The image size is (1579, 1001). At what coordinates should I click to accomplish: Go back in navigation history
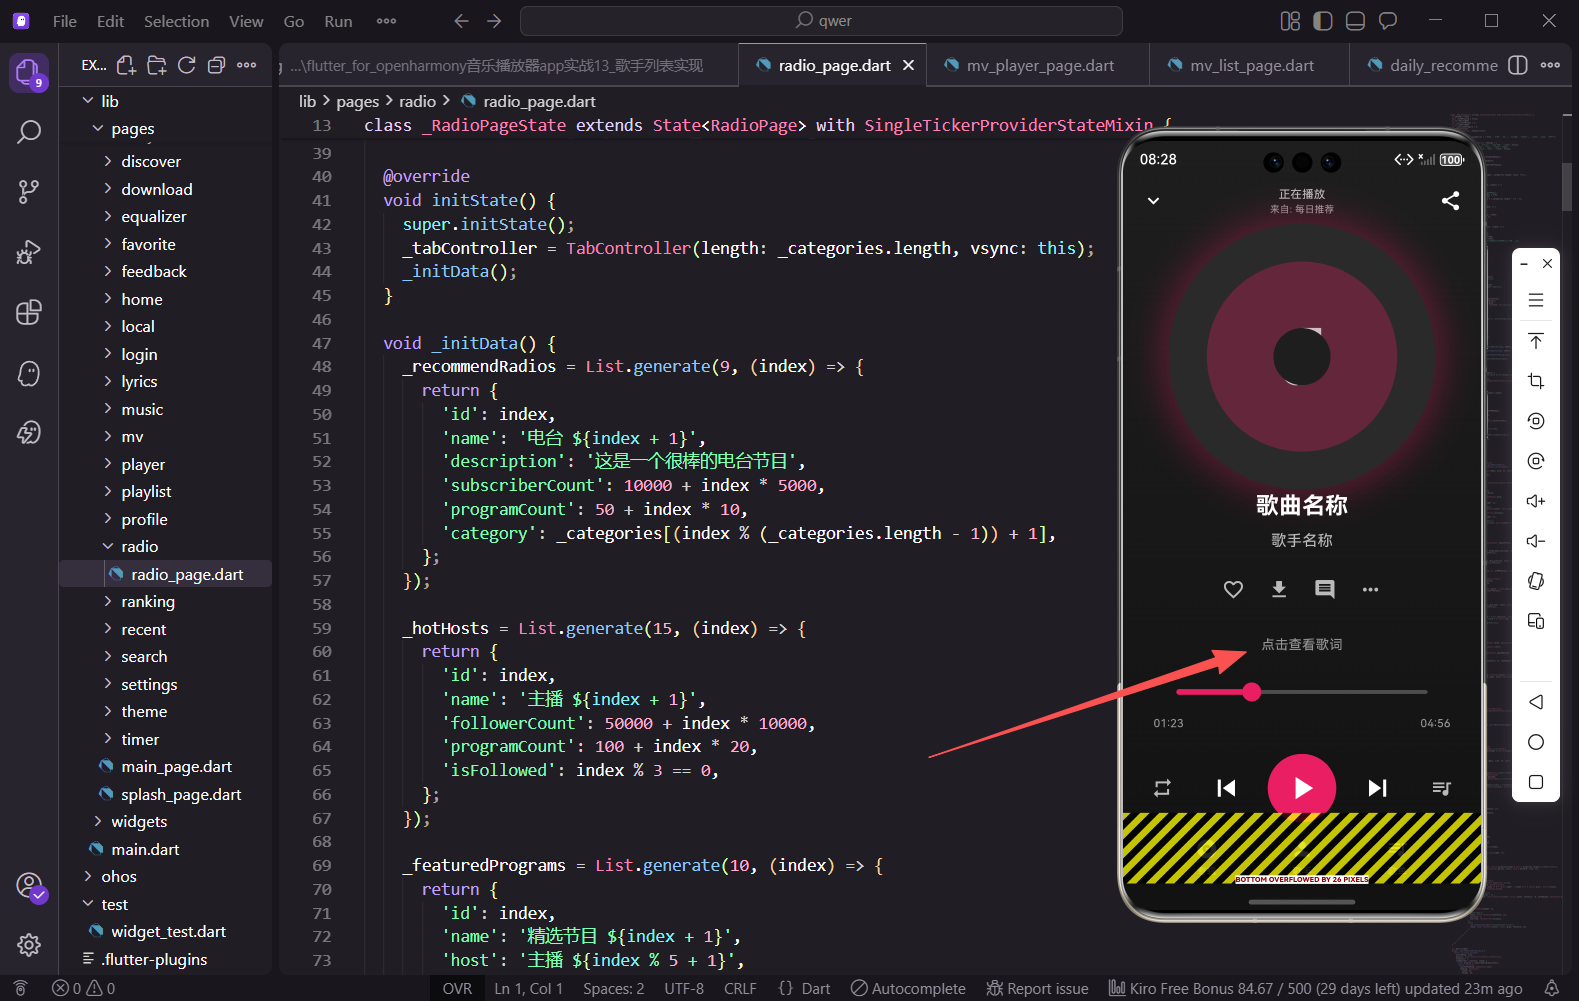pos(461,21)
